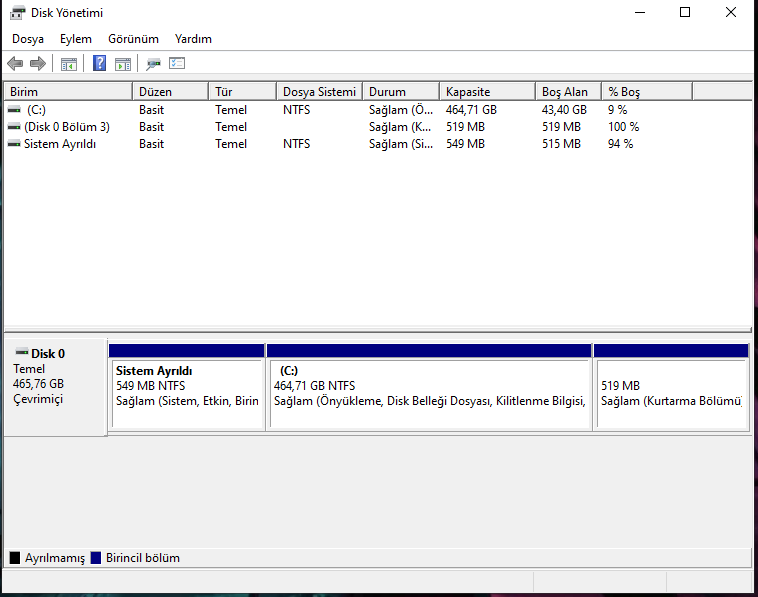
Task: Open the Eylem menu
Action: 75,39
